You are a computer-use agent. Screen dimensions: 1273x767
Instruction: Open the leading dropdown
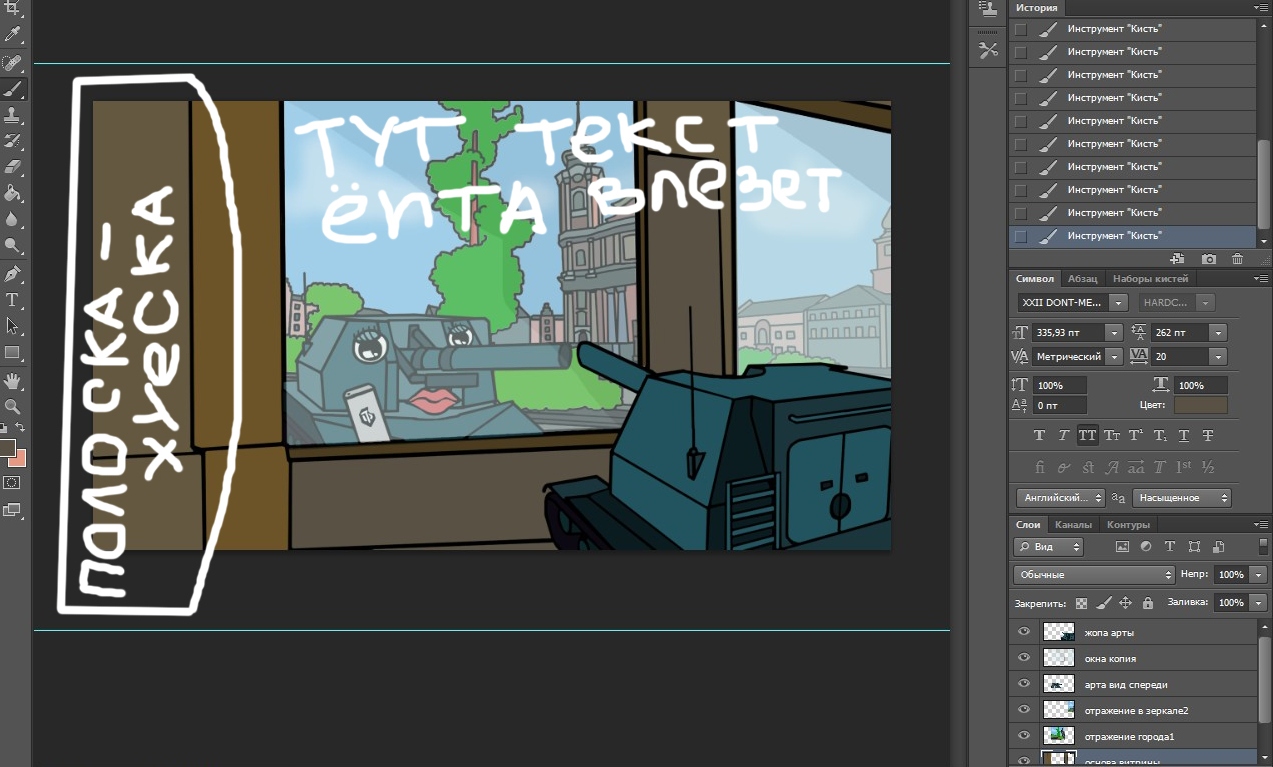pyautogui.click(x=1217, y=332)
